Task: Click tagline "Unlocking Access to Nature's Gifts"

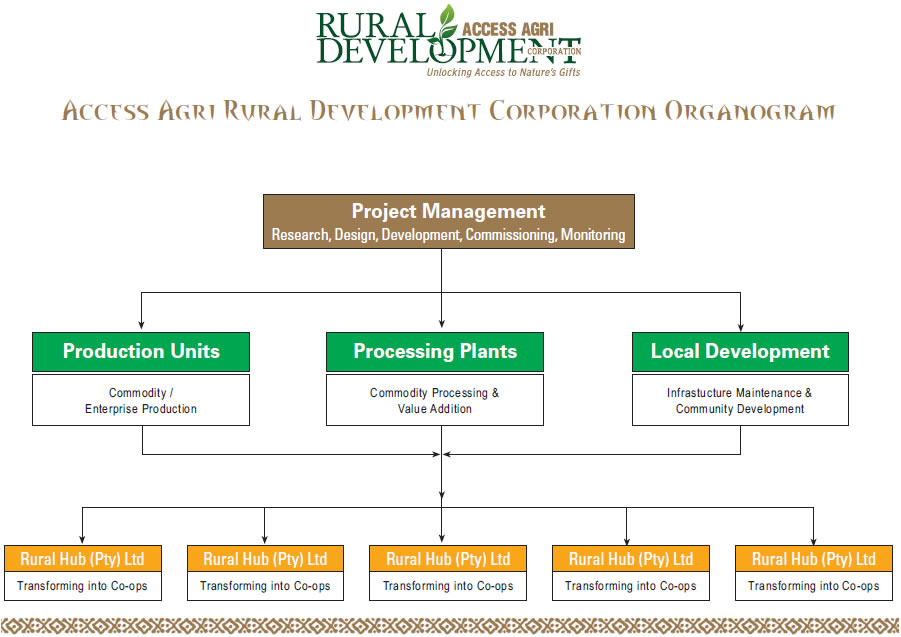Action: 503,72
